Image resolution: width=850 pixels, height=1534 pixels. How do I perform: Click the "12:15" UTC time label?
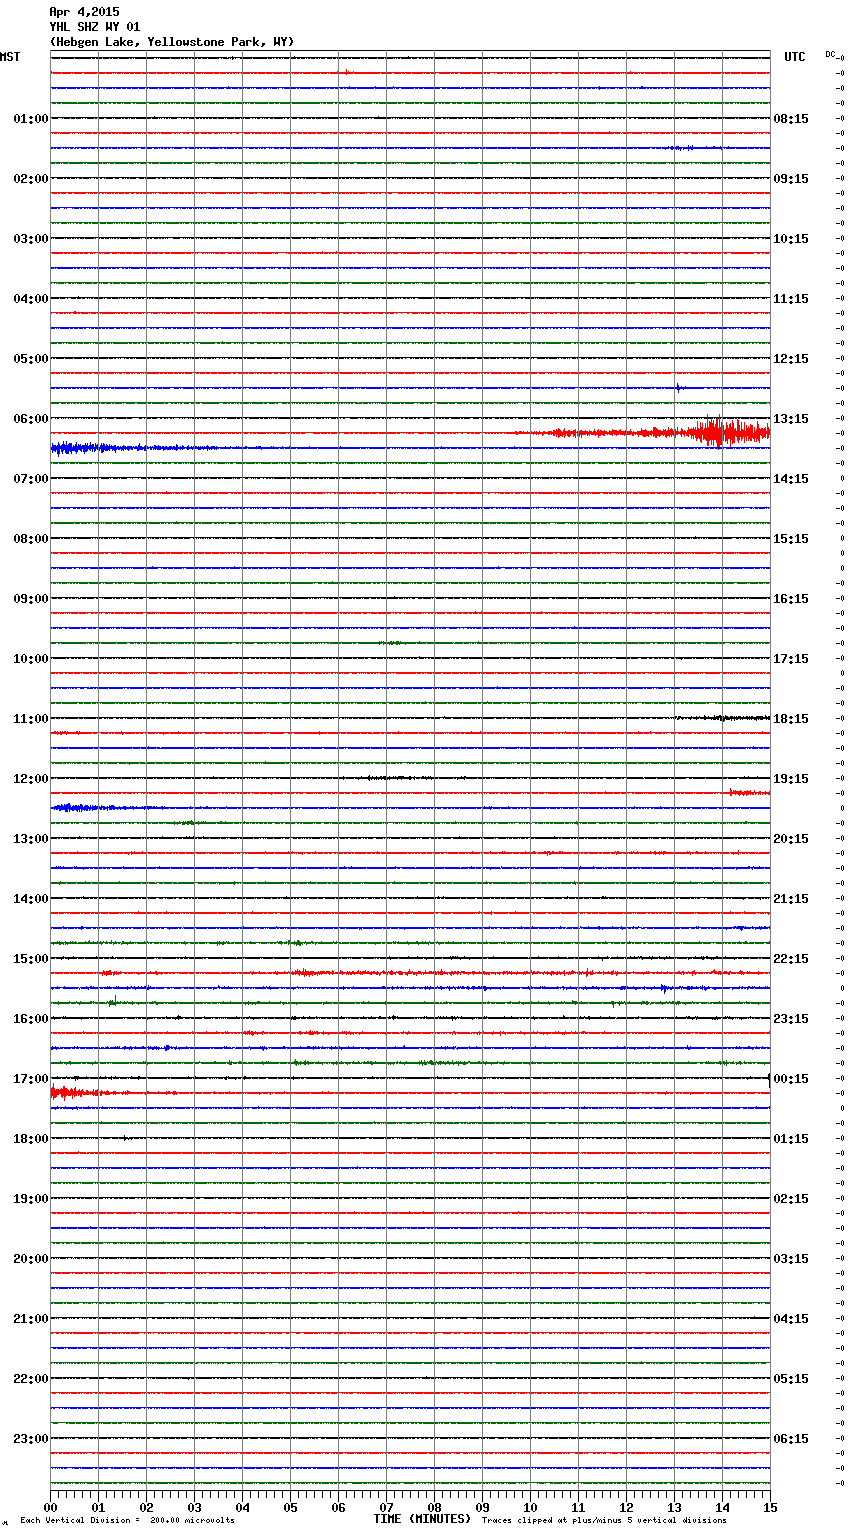(x=791, y=359)
